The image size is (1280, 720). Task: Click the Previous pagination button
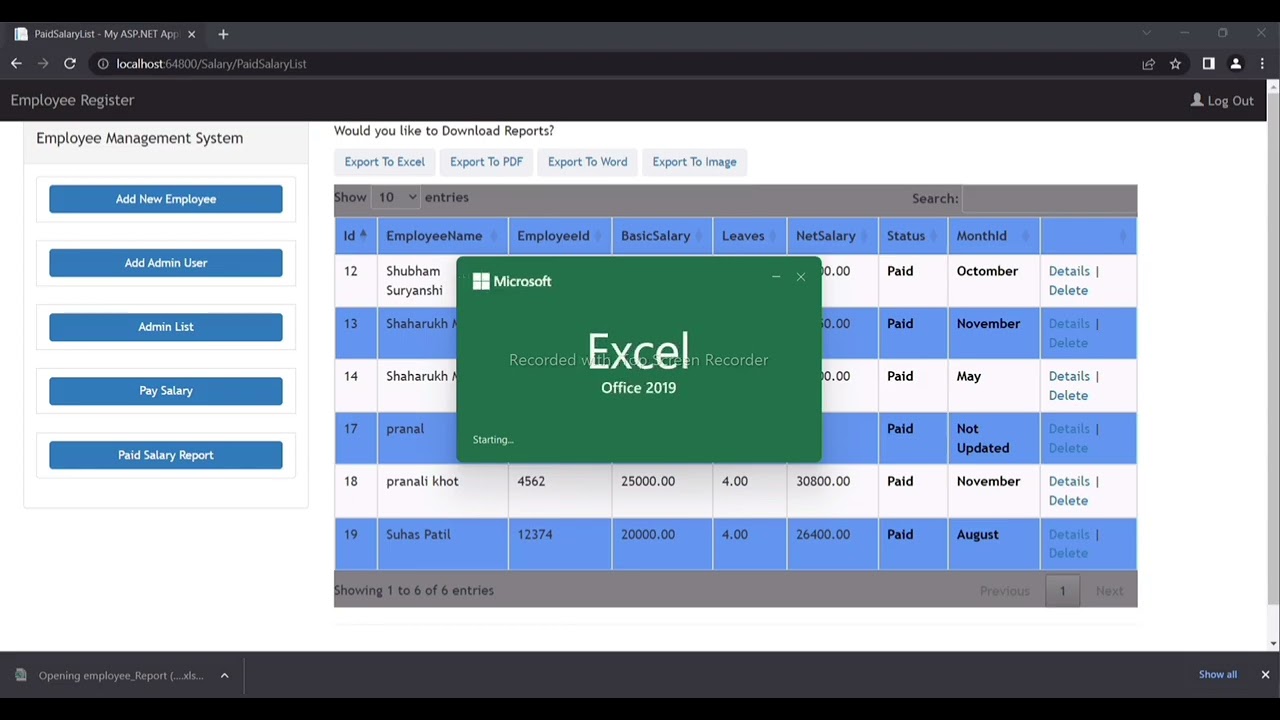(x=1004, y=591)
